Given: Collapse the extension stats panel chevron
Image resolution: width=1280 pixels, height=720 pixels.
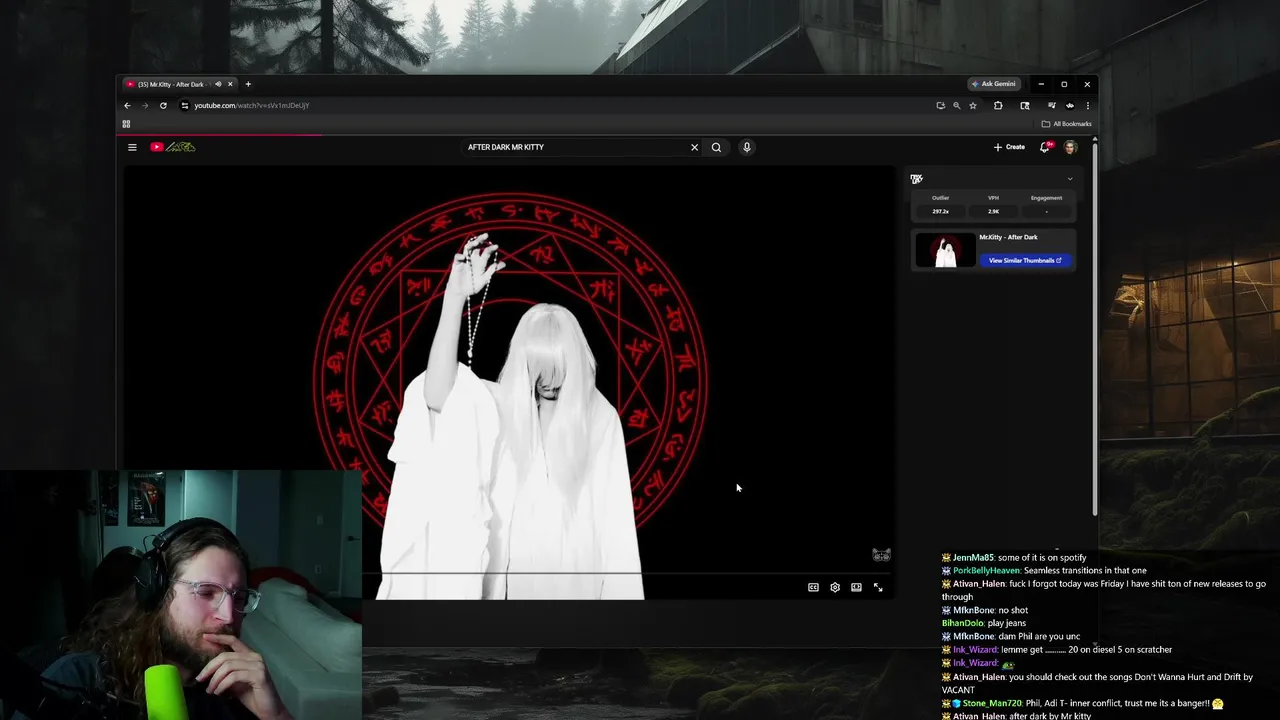Looking at the screenshot, I should 1070,179.
